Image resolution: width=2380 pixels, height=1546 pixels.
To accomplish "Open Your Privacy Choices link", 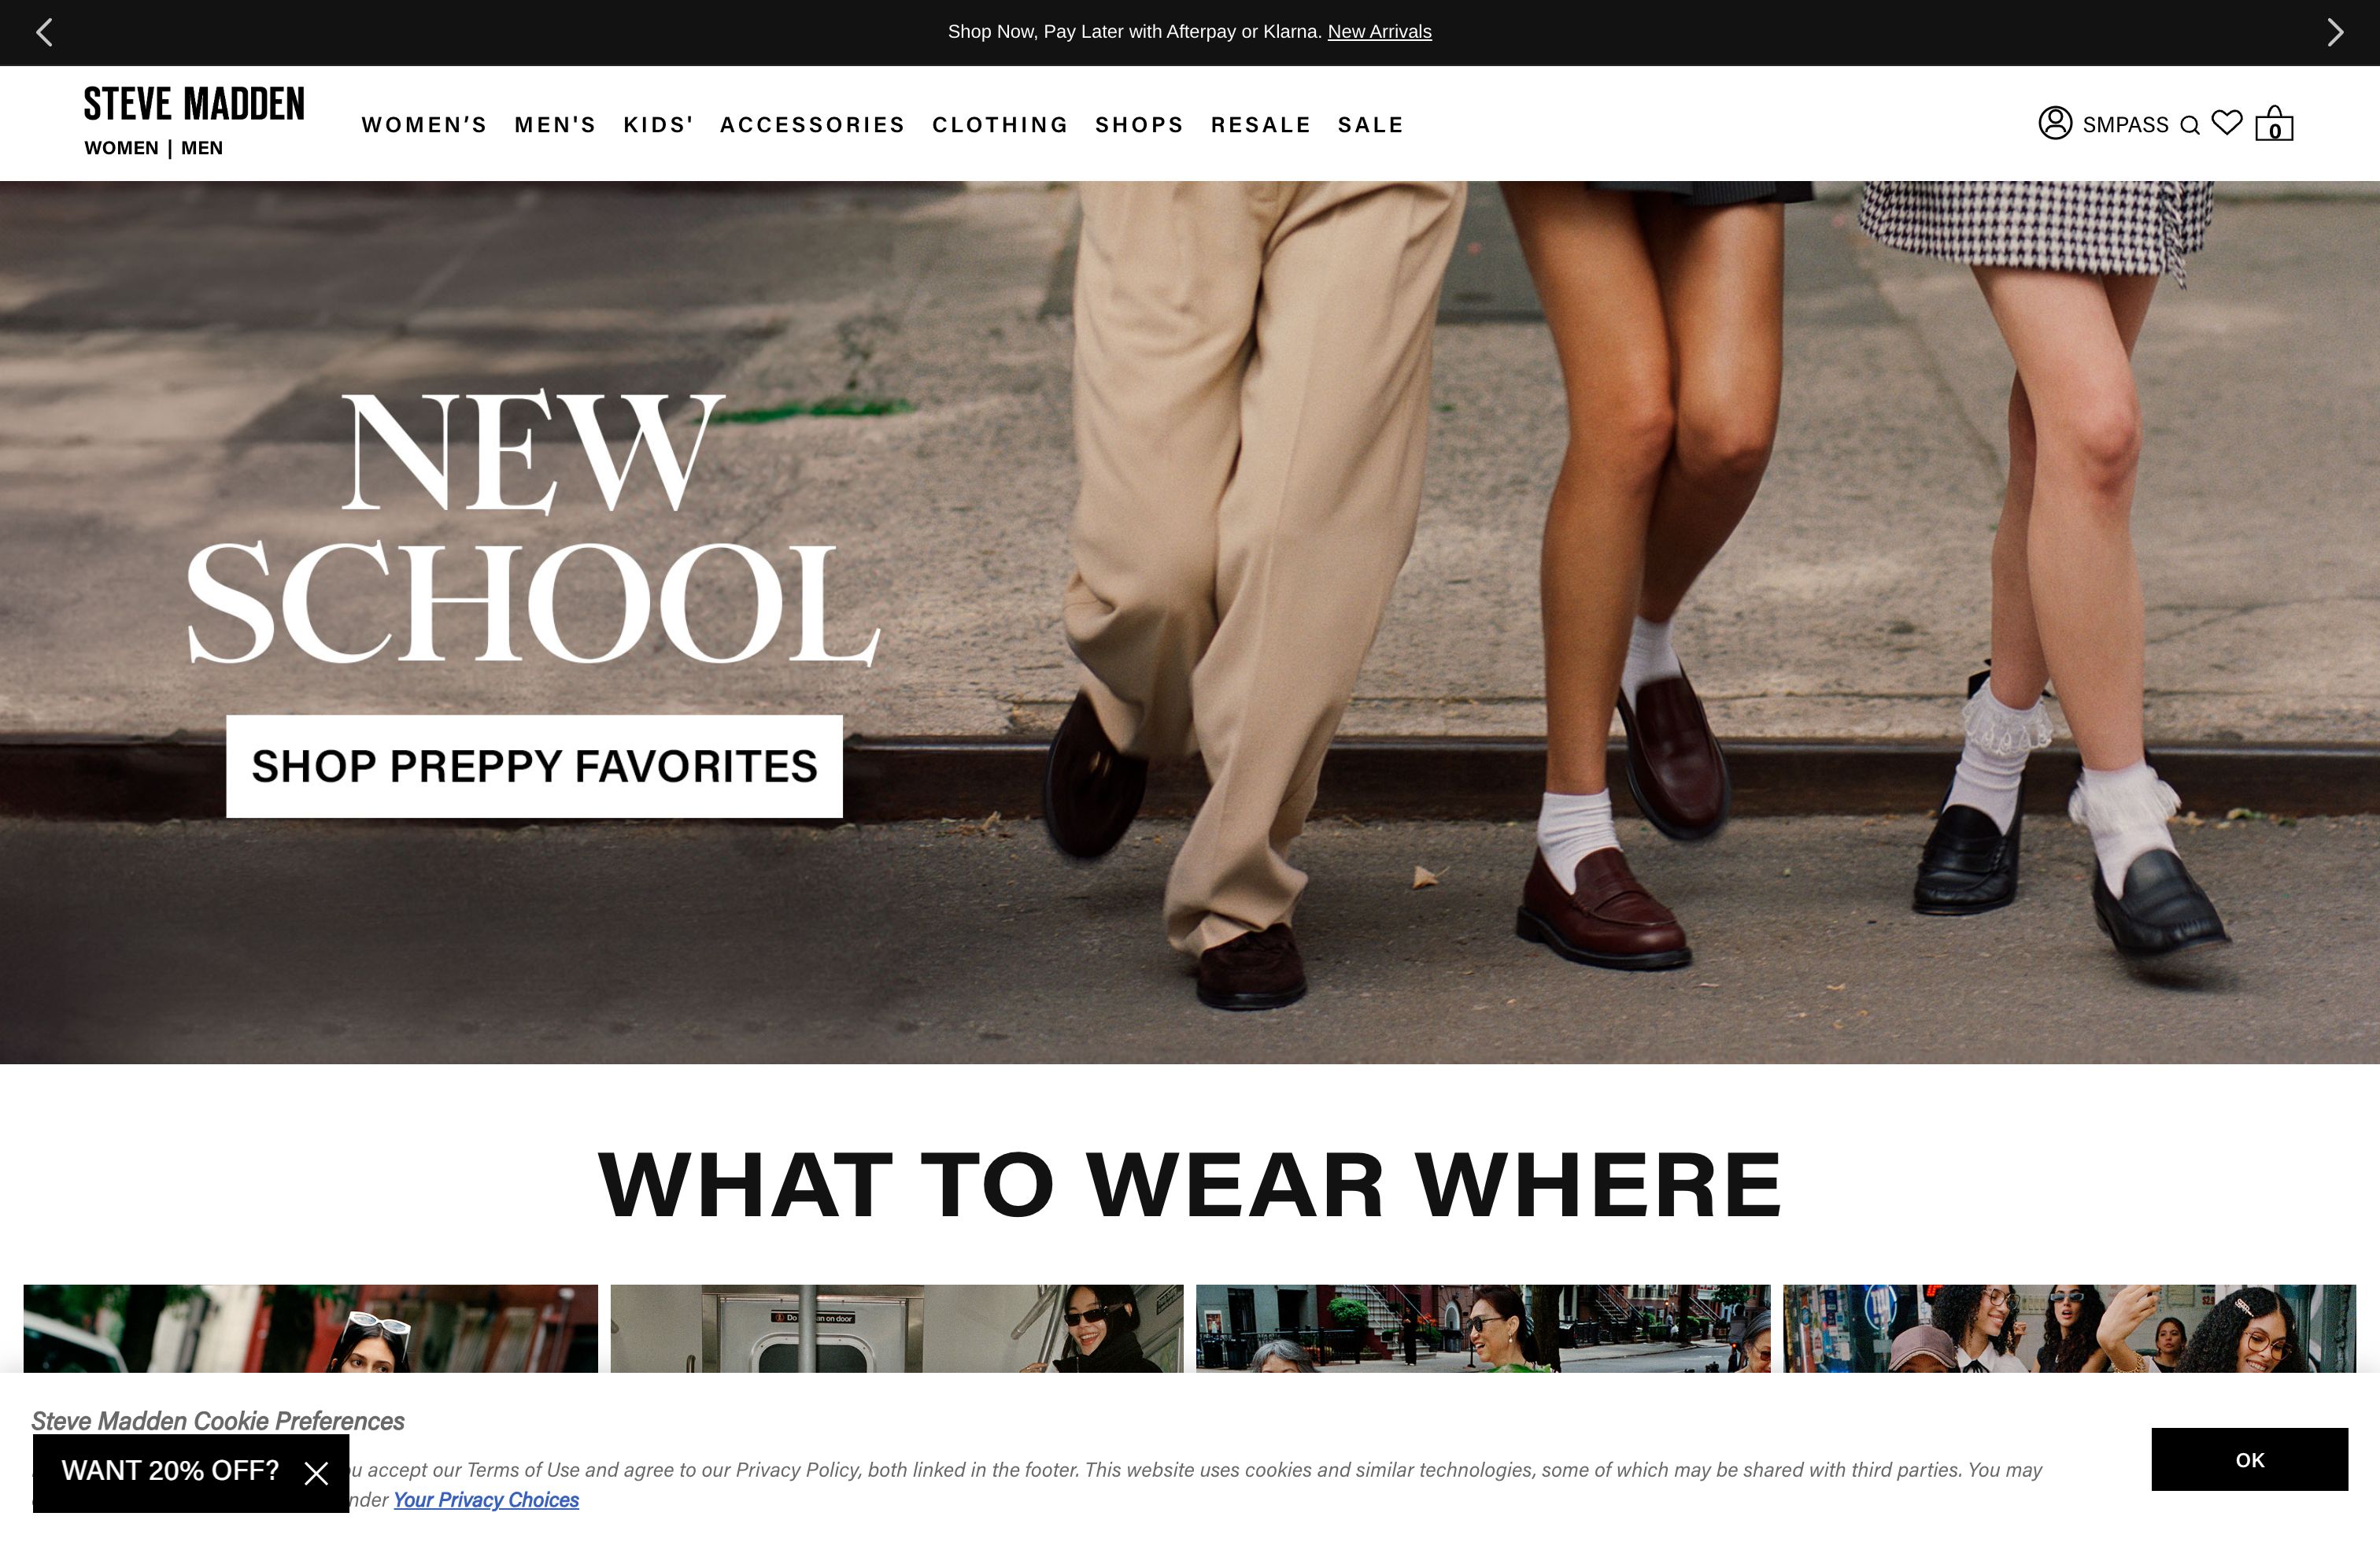I will click(x=487, y=1500).
